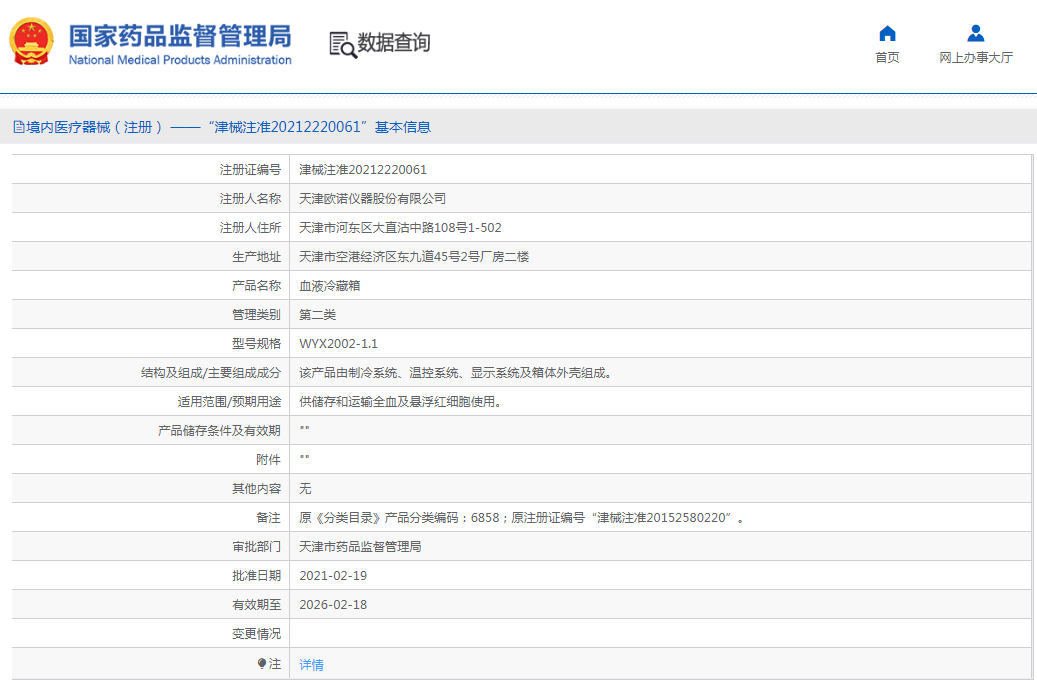Click the approval date 2021-02-19
This screenshot has height=680, width=1037.
tap(333, 576)
